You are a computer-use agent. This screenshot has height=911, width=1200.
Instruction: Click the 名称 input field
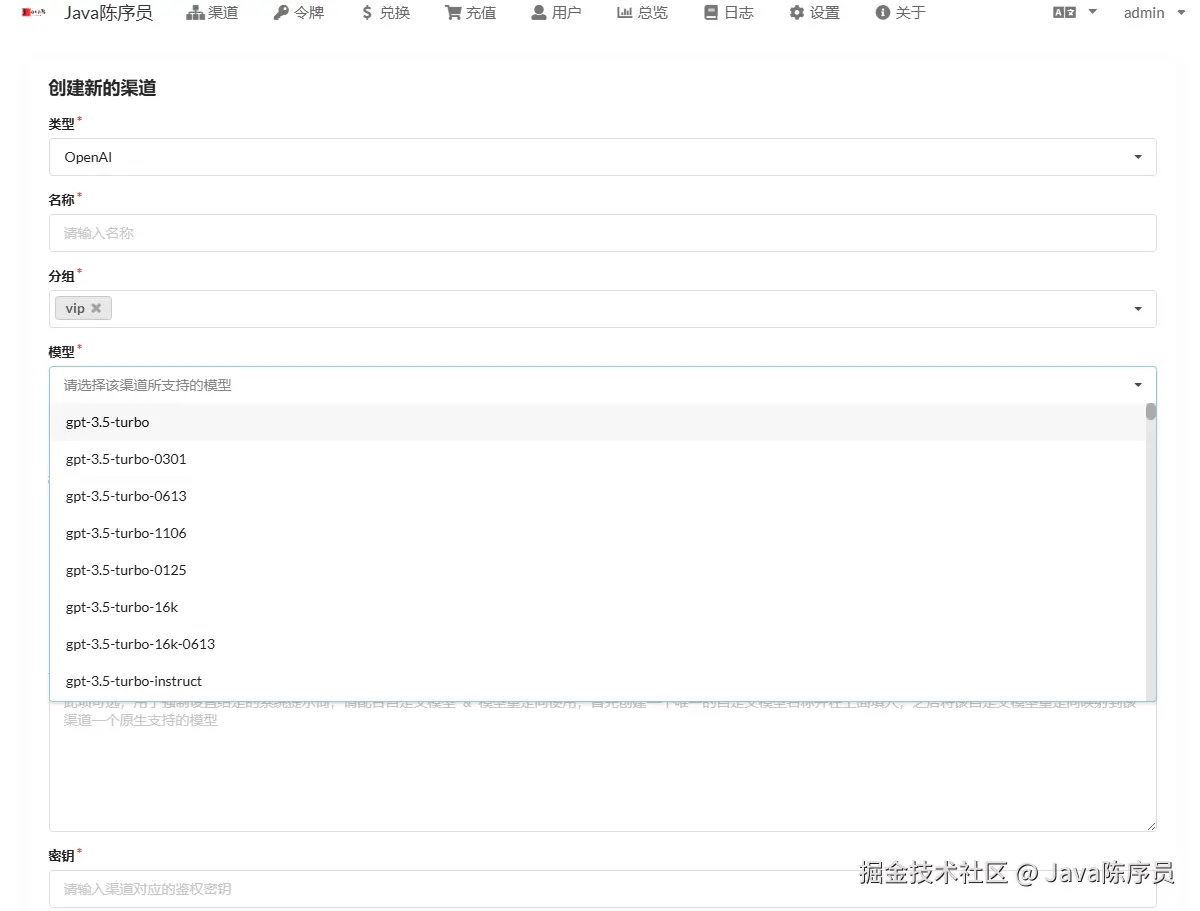603,233
